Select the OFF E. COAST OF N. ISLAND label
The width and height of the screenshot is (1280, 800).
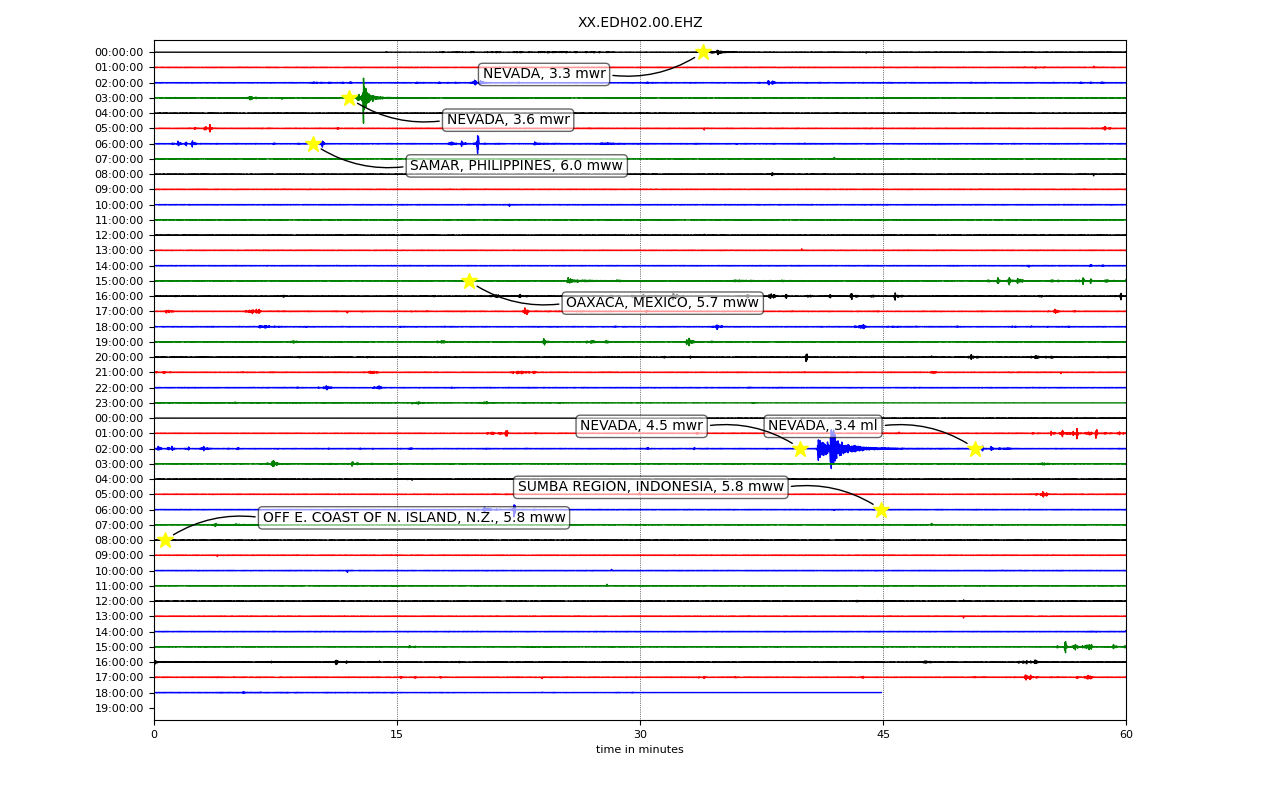(x=414, y=517)
